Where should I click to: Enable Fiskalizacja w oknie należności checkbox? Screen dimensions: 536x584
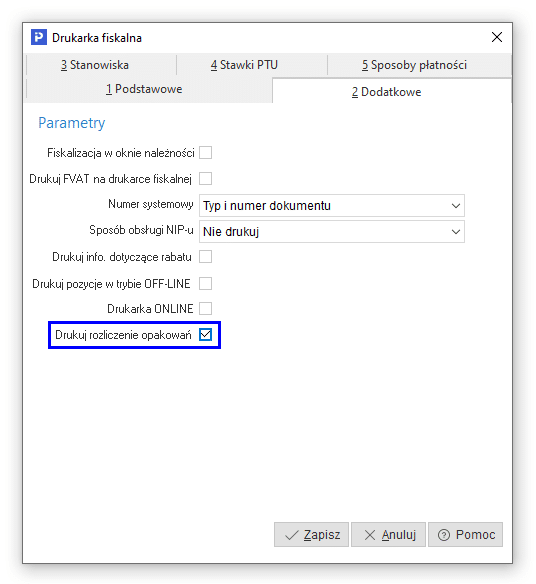206,153
